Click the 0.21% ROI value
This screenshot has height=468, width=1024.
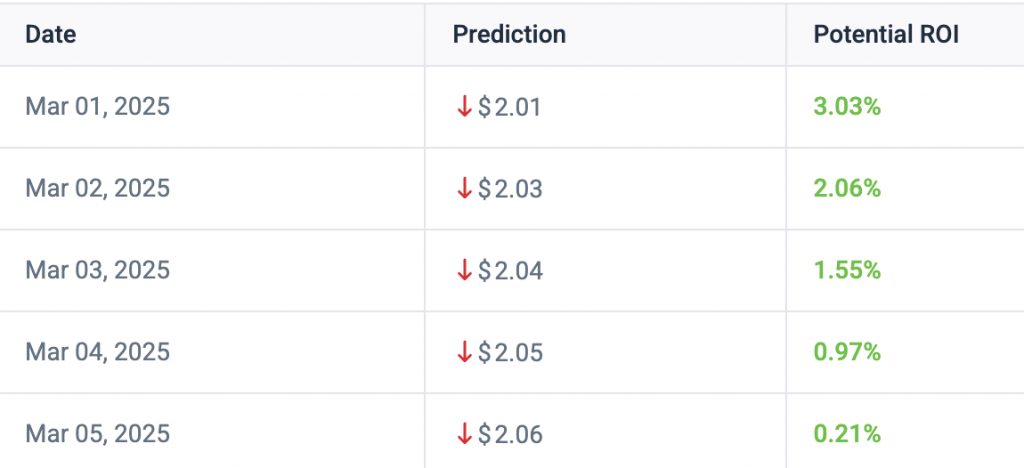[847, 434]
